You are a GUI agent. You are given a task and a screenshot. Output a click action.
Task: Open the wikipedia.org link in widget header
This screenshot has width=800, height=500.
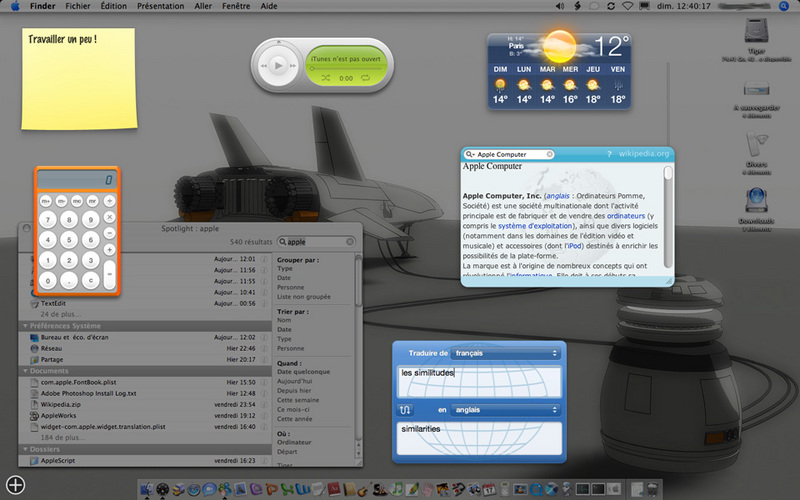[x=643, y=154]
